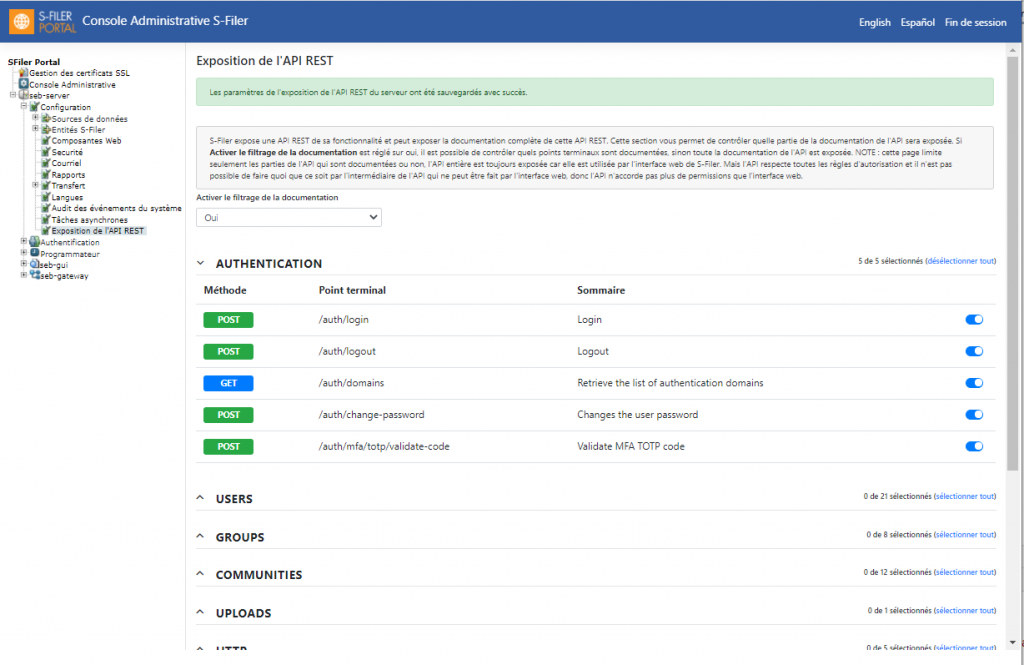1024x665 pixels.
Task: Switch language to Español
Action: click(918, 22)
